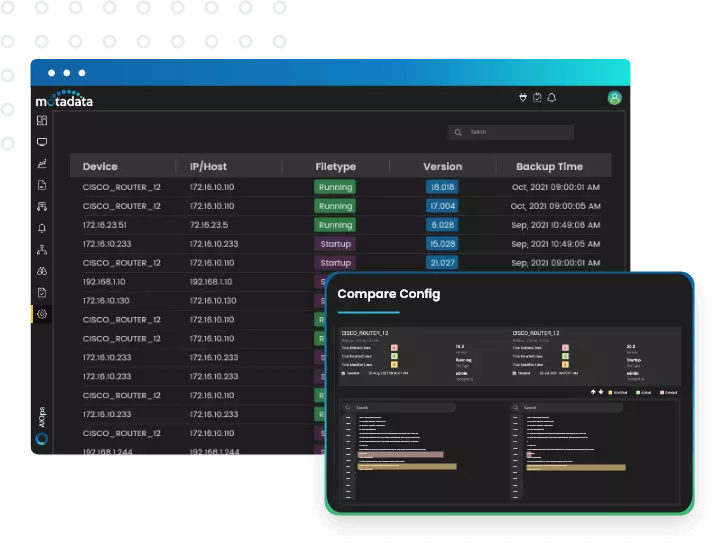Click the AIOps logo at sidebar bottom
Screen dimensions: 725x556
42,437
